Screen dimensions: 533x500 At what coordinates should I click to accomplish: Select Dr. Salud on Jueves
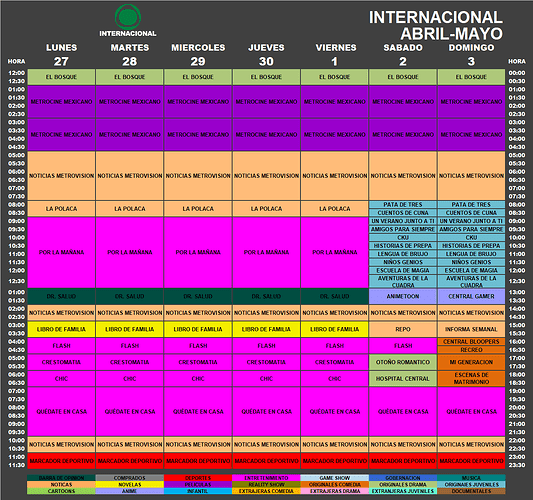coord(266,296)
